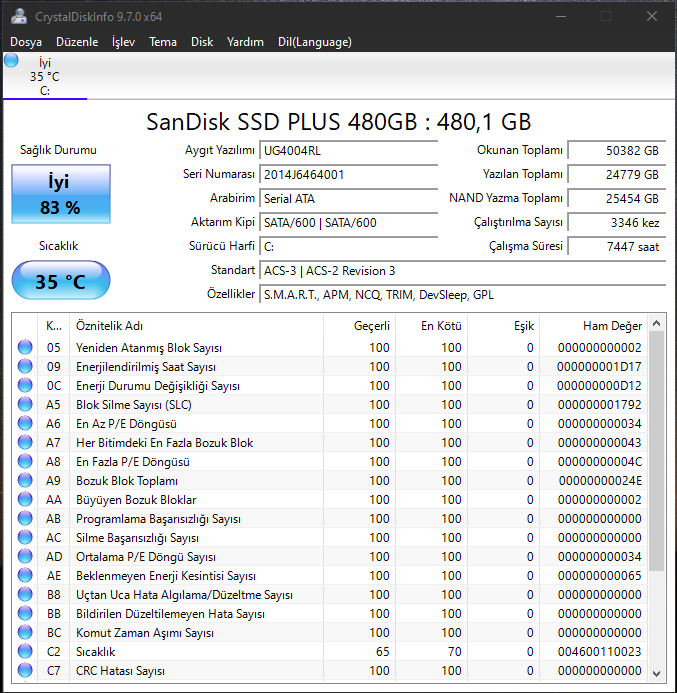Click the 35 °C temperature button

(61, 281)
